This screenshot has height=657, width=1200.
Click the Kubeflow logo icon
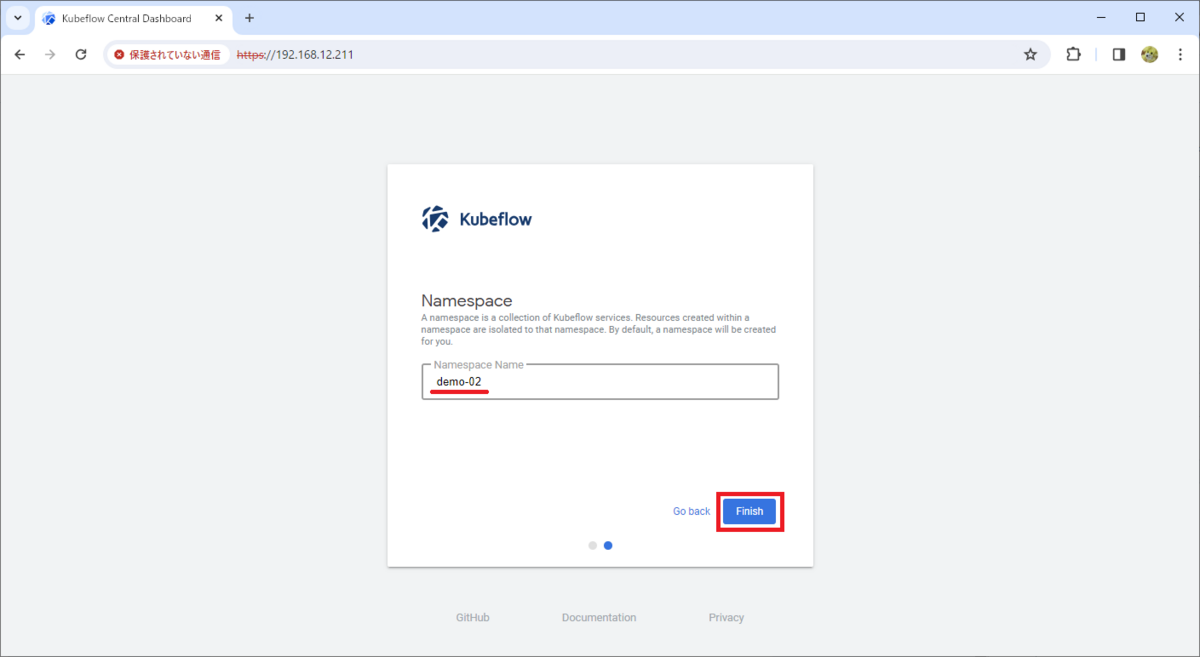tap(435, 219)
